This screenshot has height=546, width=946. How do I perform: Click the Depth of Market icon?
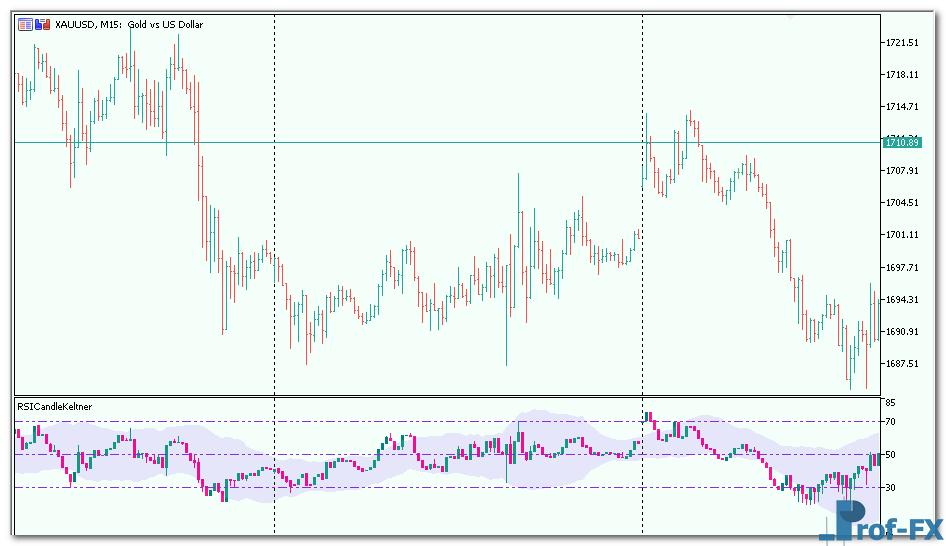[x=38, y=24]
